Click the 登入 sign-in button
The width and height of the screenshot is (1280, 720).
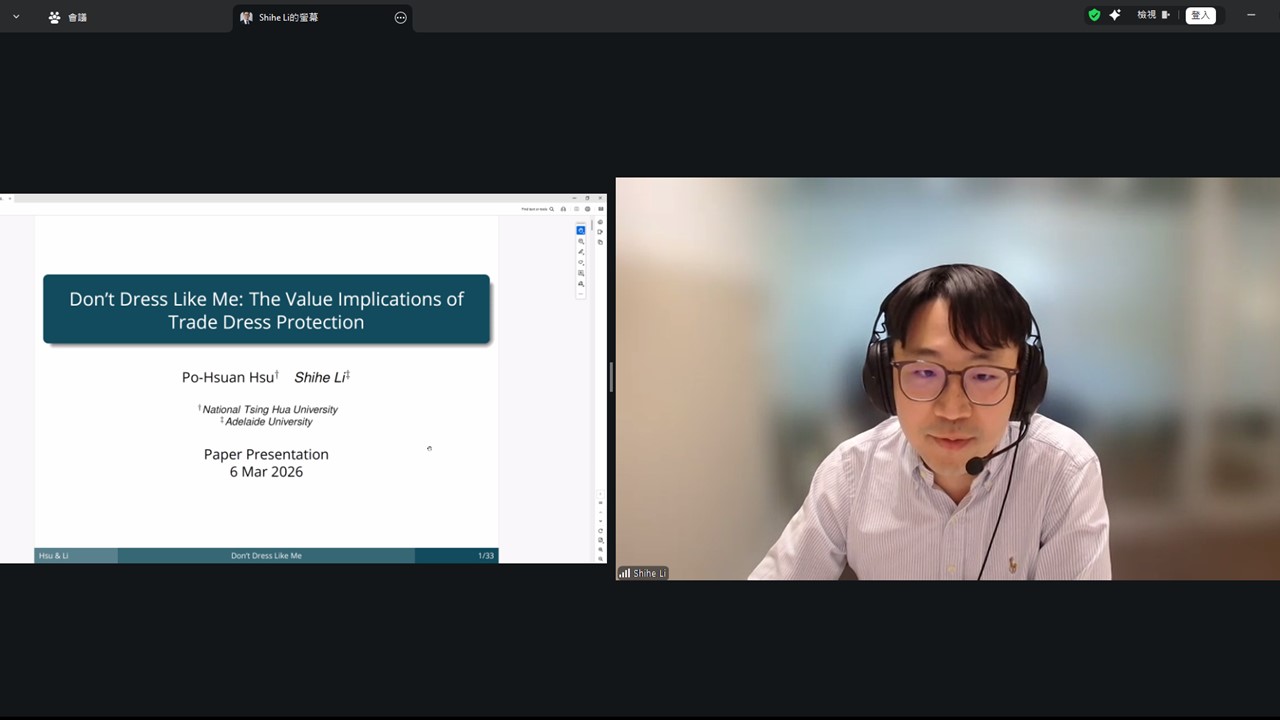(x=1200, y=15)
